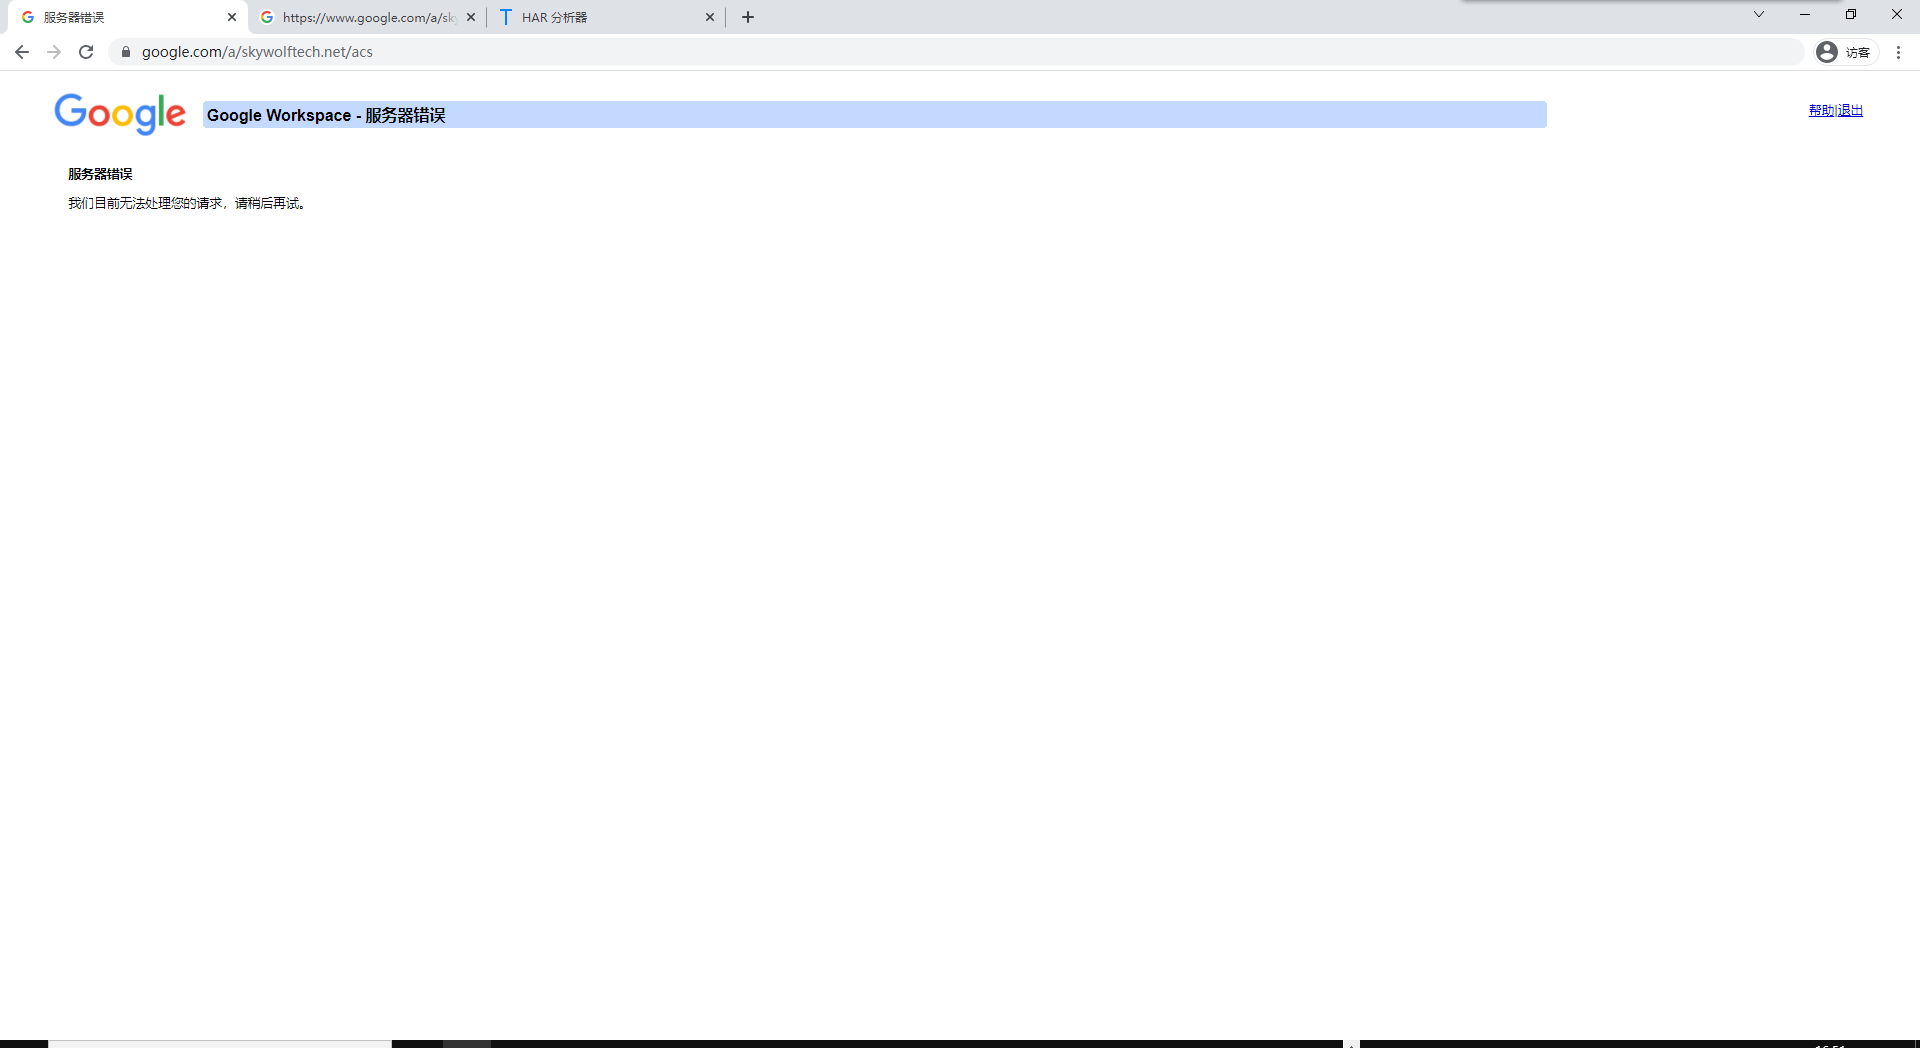Close the 服务器错误 tab
The width and height of the screenshot is (1920, 1048).
[x=232, y=17]
